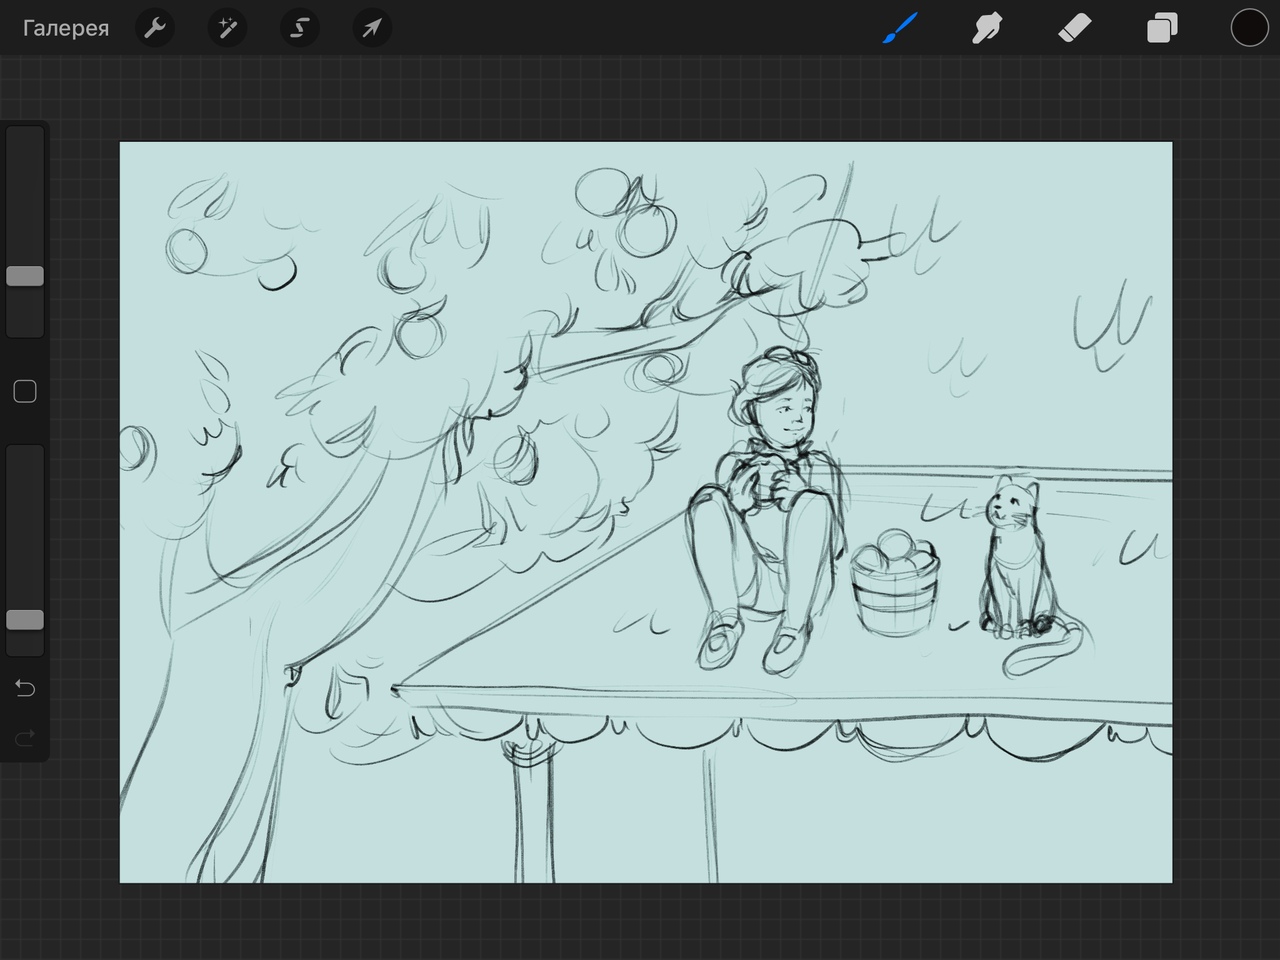Select the Smudge tool
This screenshot has width=1280, height=960.
tap(987, 28)
